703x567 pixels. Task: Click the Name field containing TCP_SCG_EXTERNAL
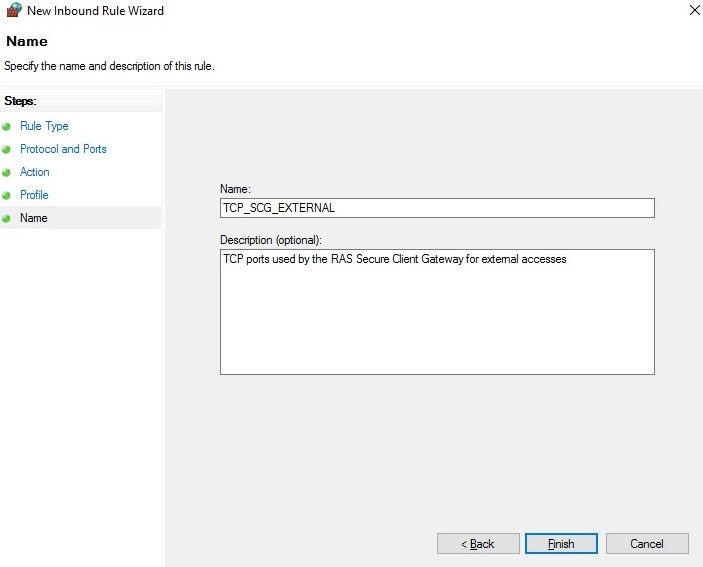point(437,208)
